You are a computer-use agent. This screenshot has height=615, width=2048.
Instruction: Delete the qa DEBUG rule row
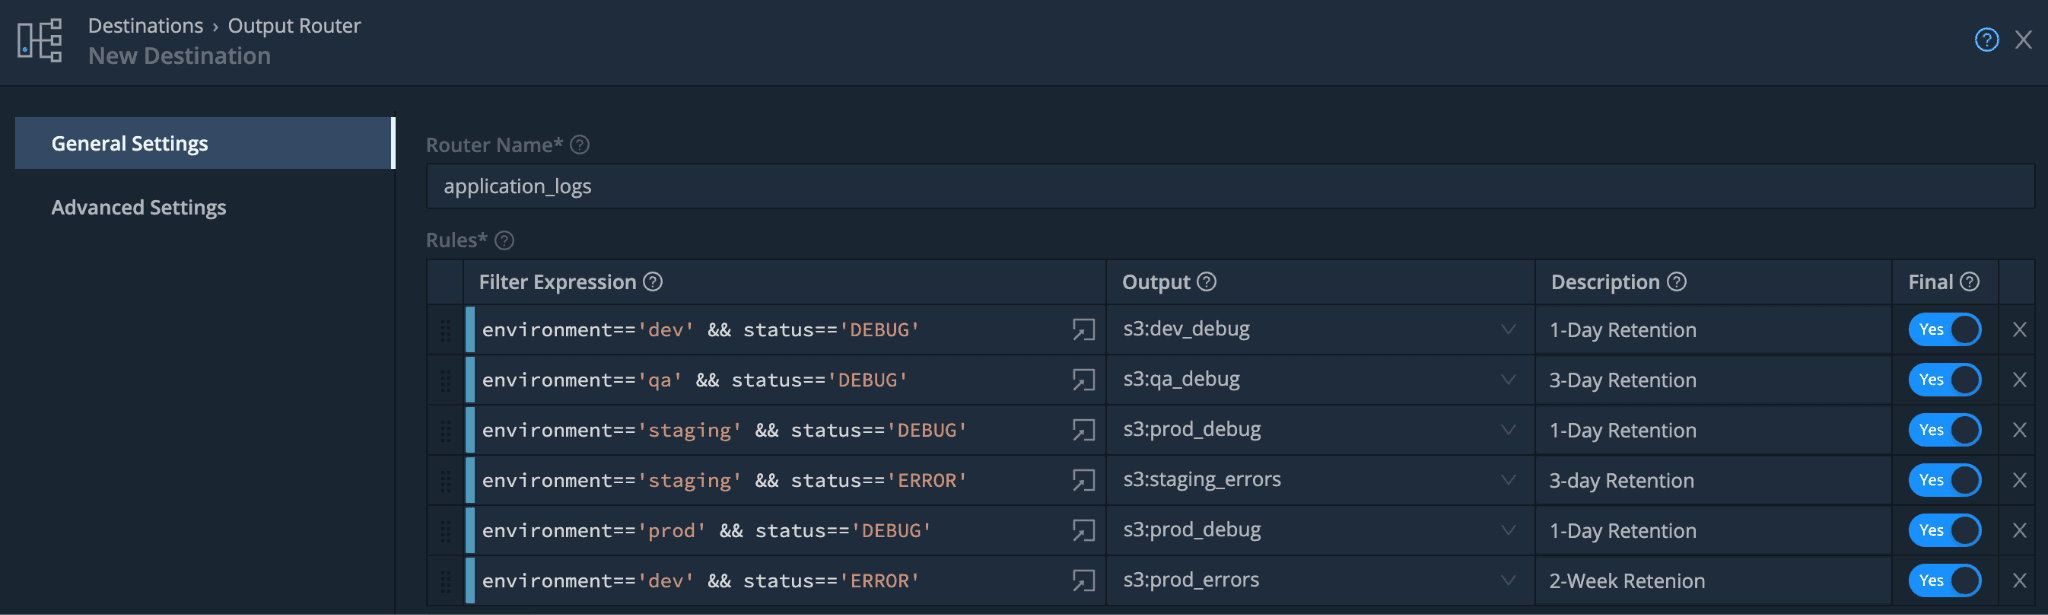[2019, 380]
